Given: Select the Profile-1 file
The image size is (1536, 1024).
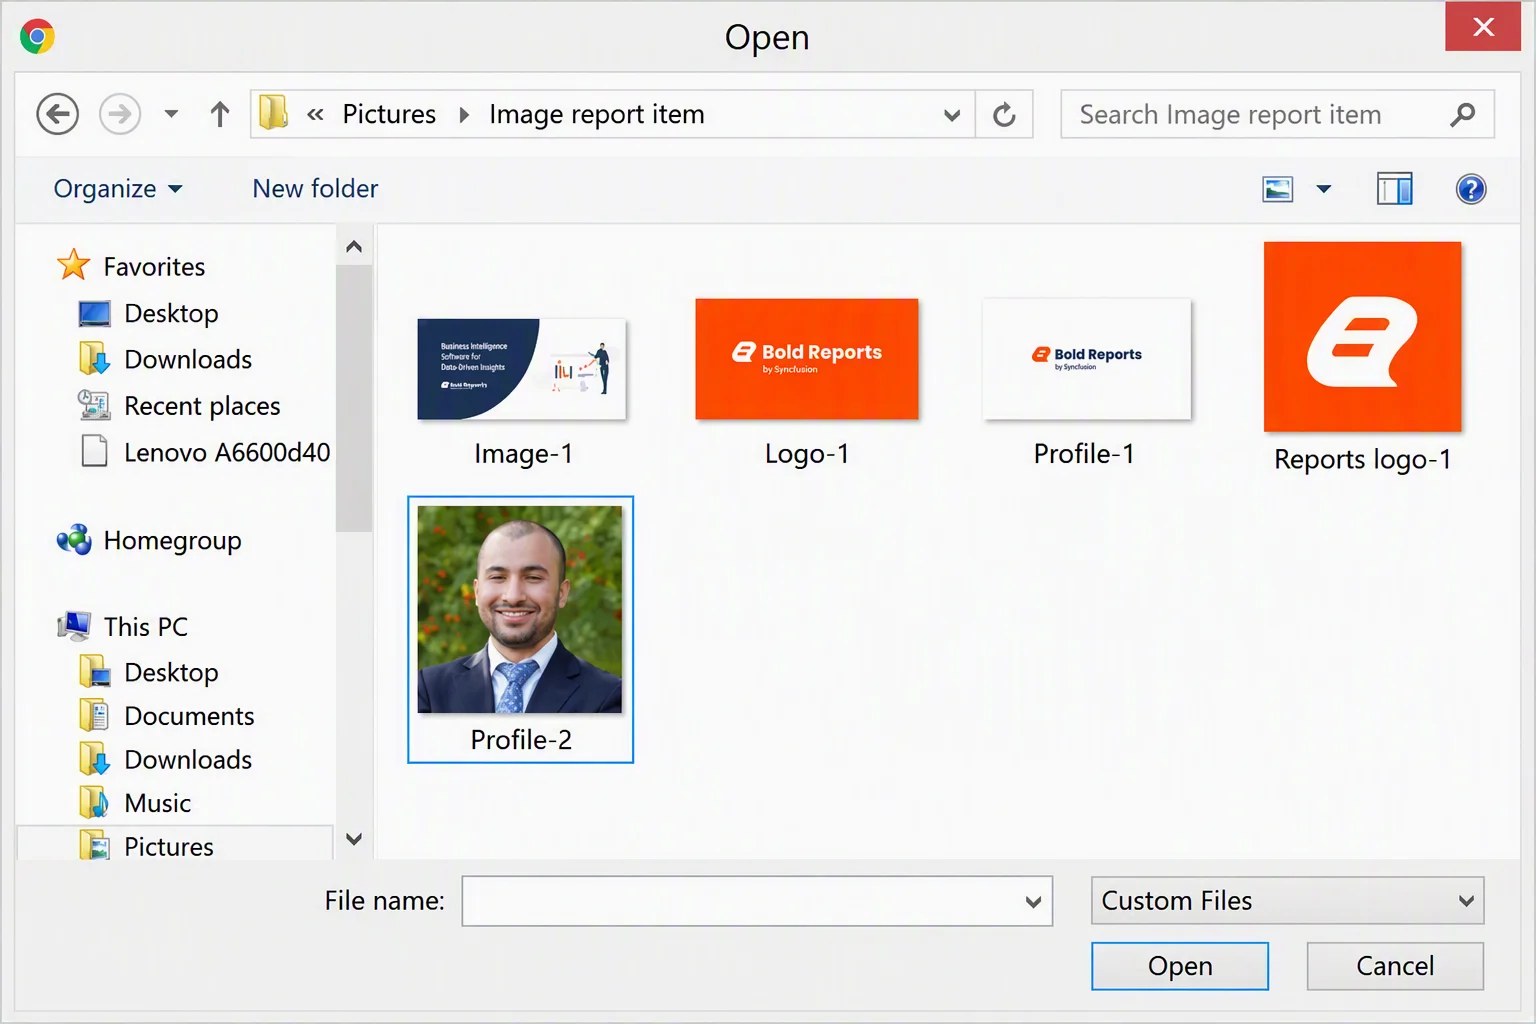Looking at the screenshot, I should [1086, 382].
